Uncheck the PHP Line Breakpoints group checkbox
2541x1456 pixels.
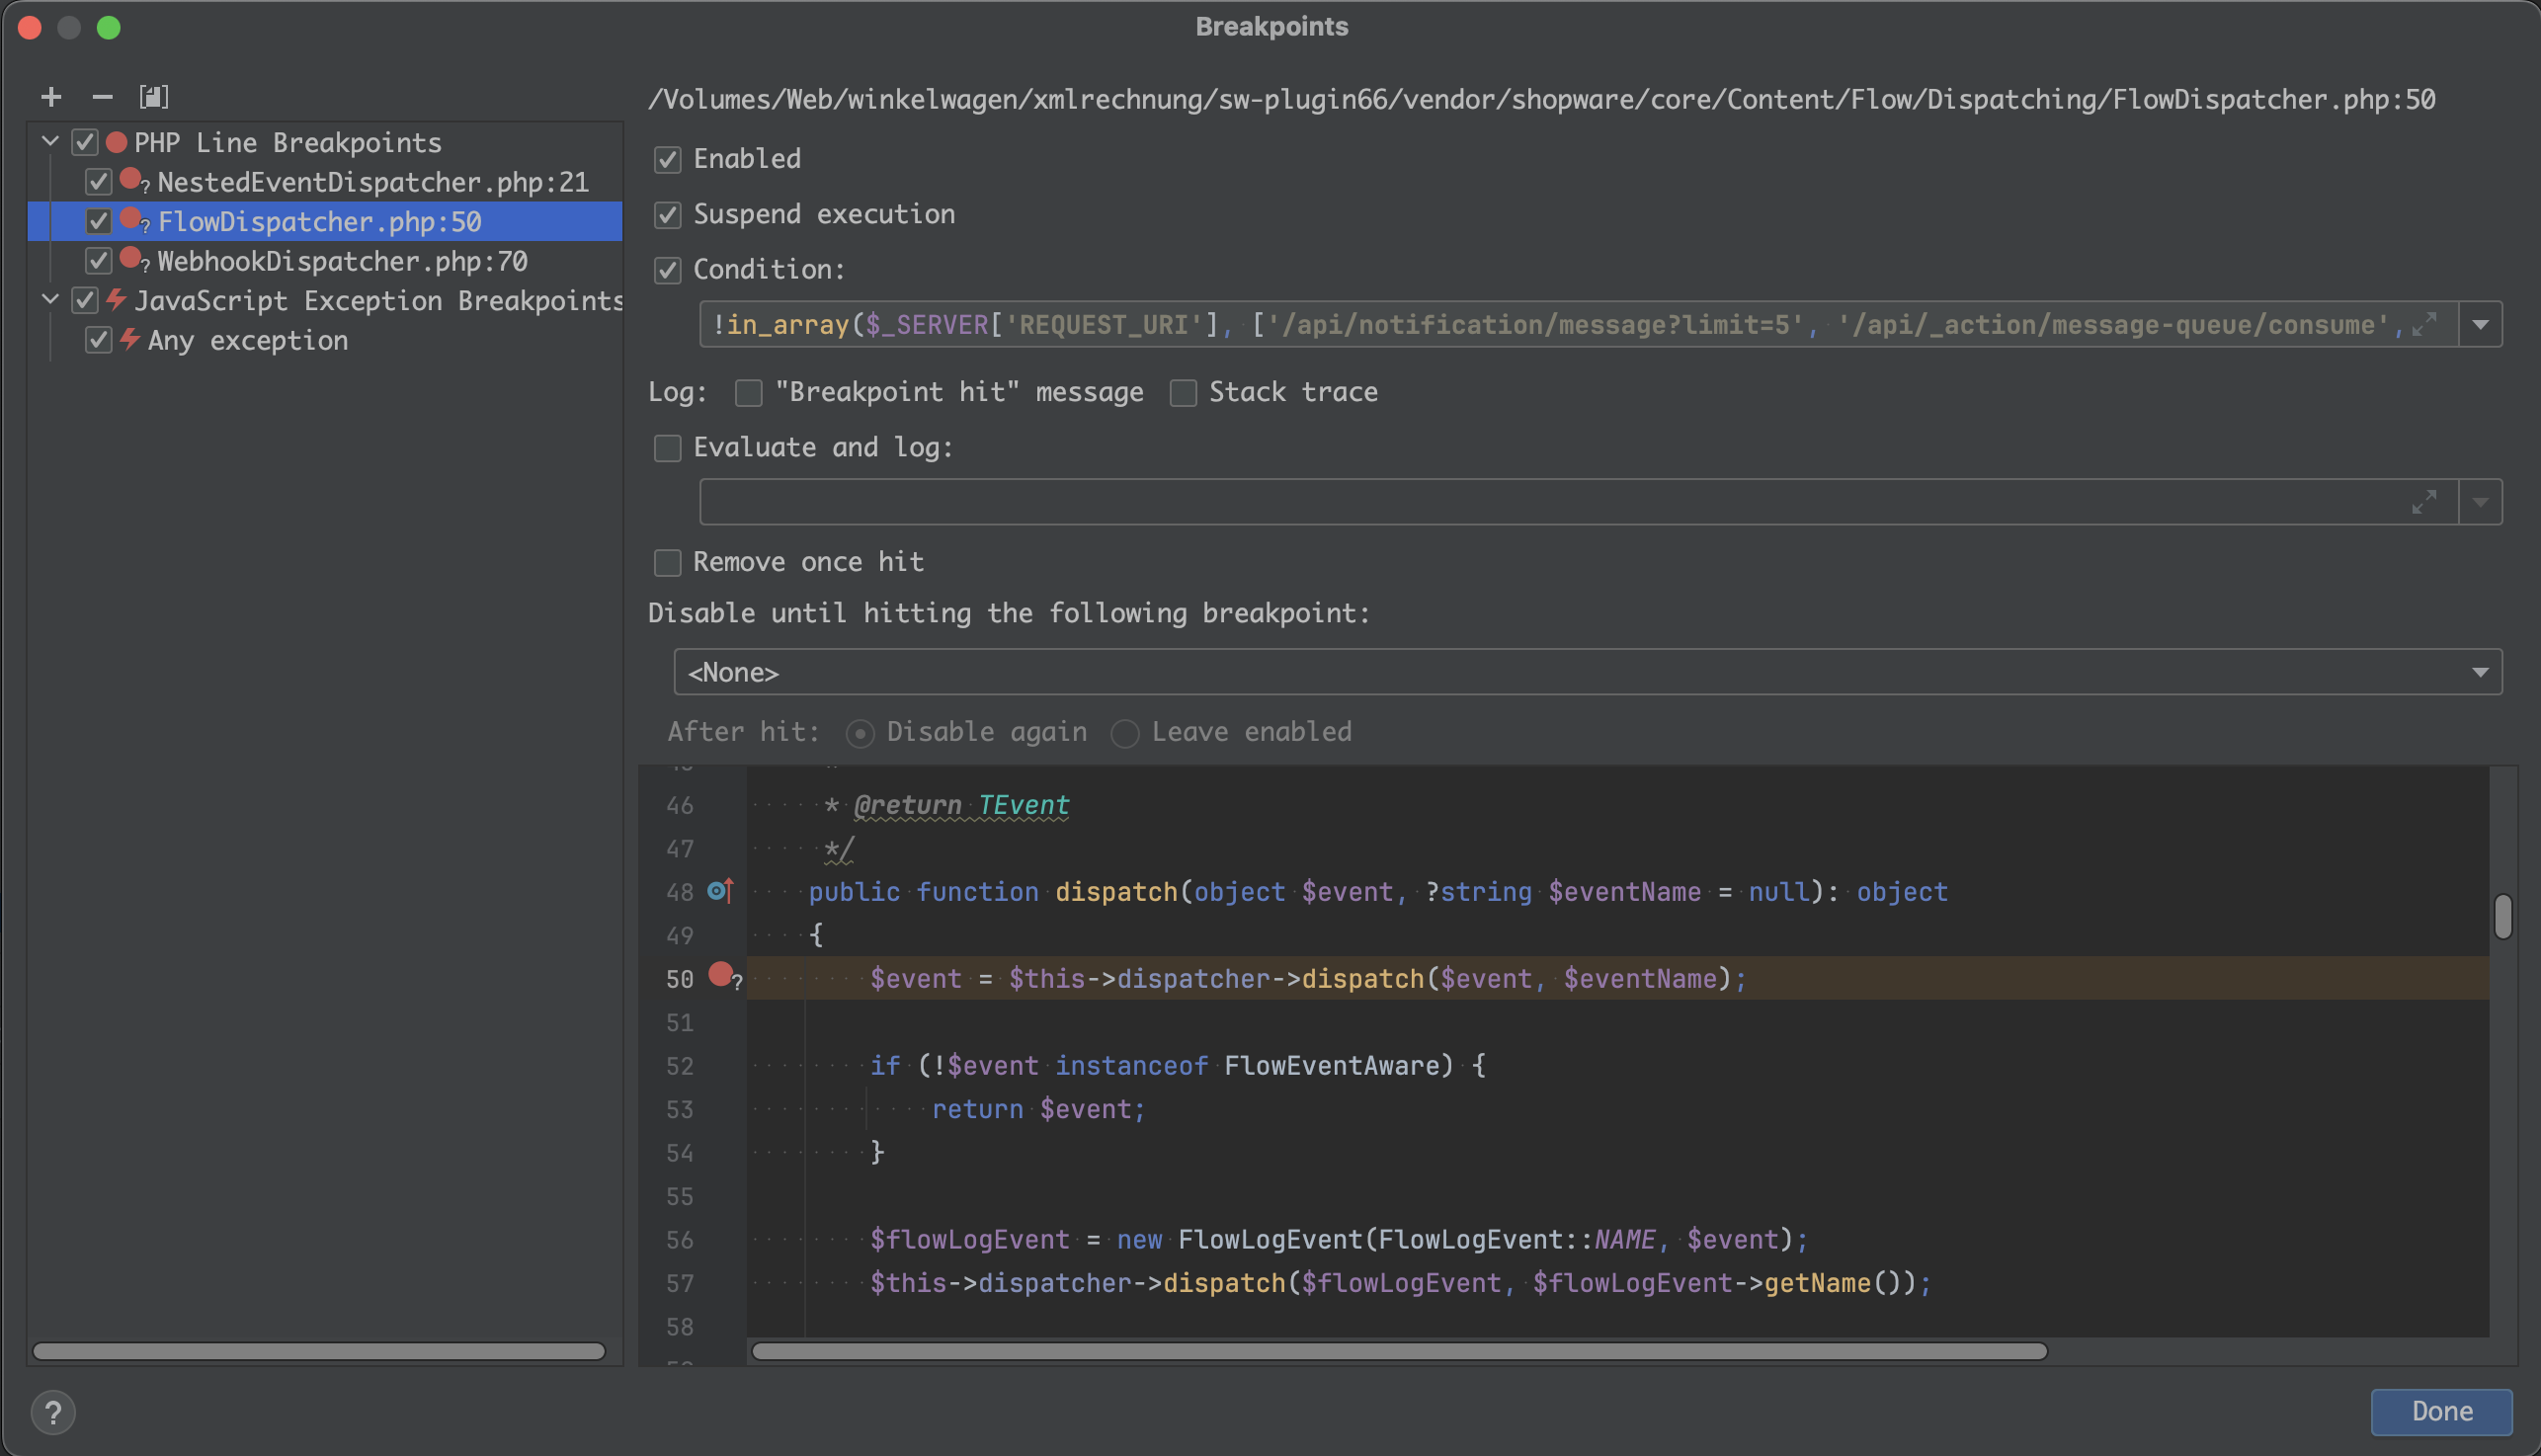click(85, 142)
